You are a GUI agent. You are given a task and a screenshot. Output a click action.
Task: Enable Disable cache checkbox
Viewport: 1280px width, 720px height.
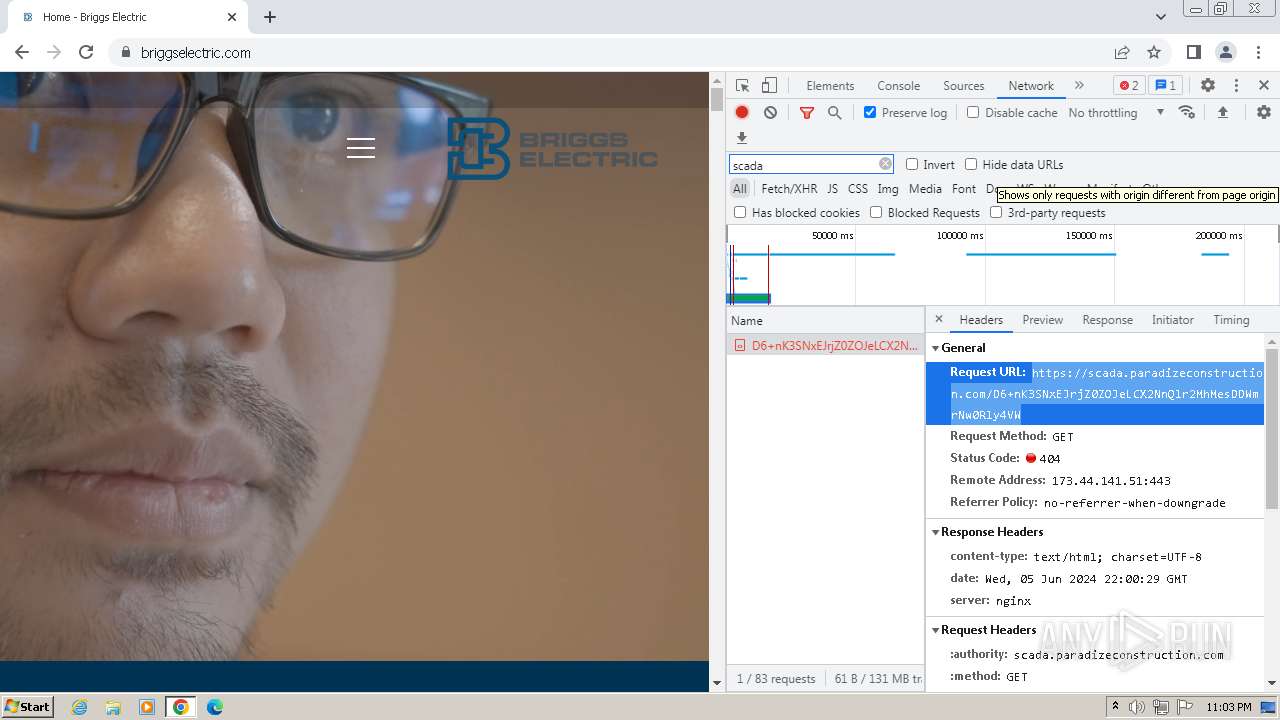[x=973, y=112]
